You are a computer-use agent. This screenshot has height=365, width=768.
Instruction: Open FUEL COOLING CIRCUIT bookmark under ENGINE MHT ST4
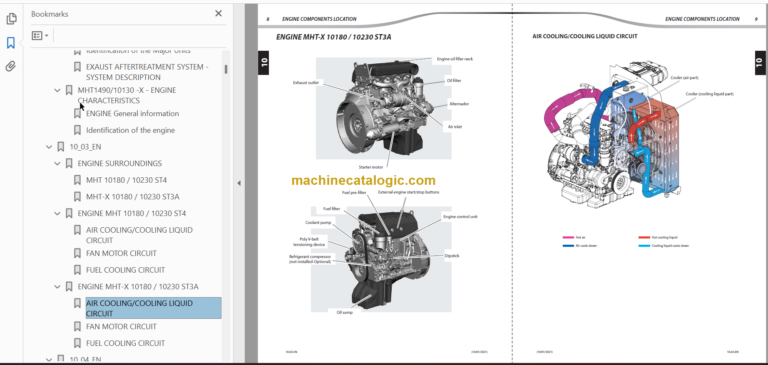tap(125, 270)
